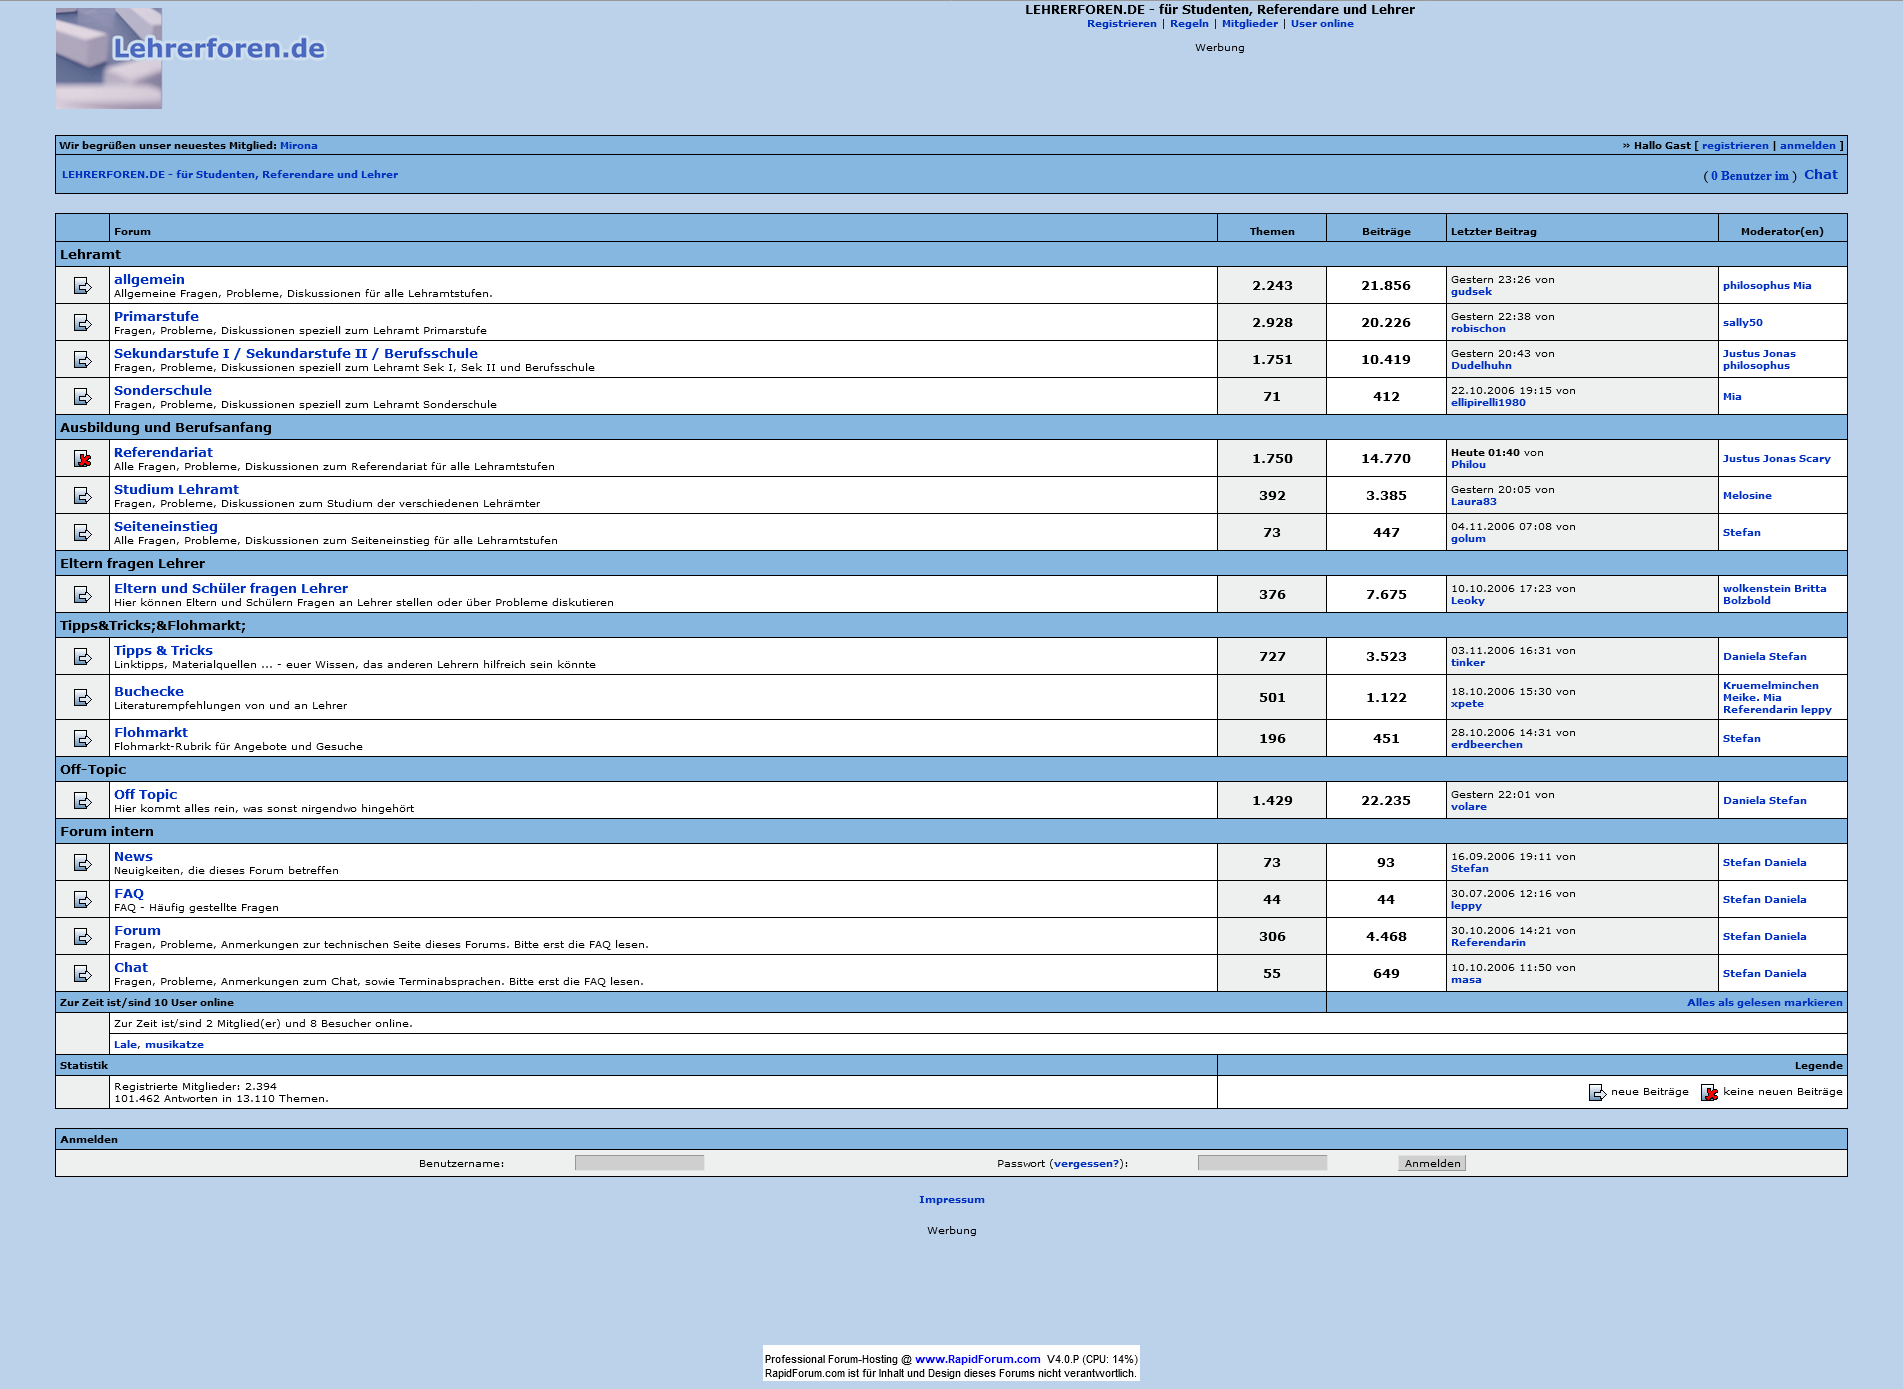Click 'Alles als gelesen markieren'
The height and width of the screenshot is (1389, 1903).
1764,1003
